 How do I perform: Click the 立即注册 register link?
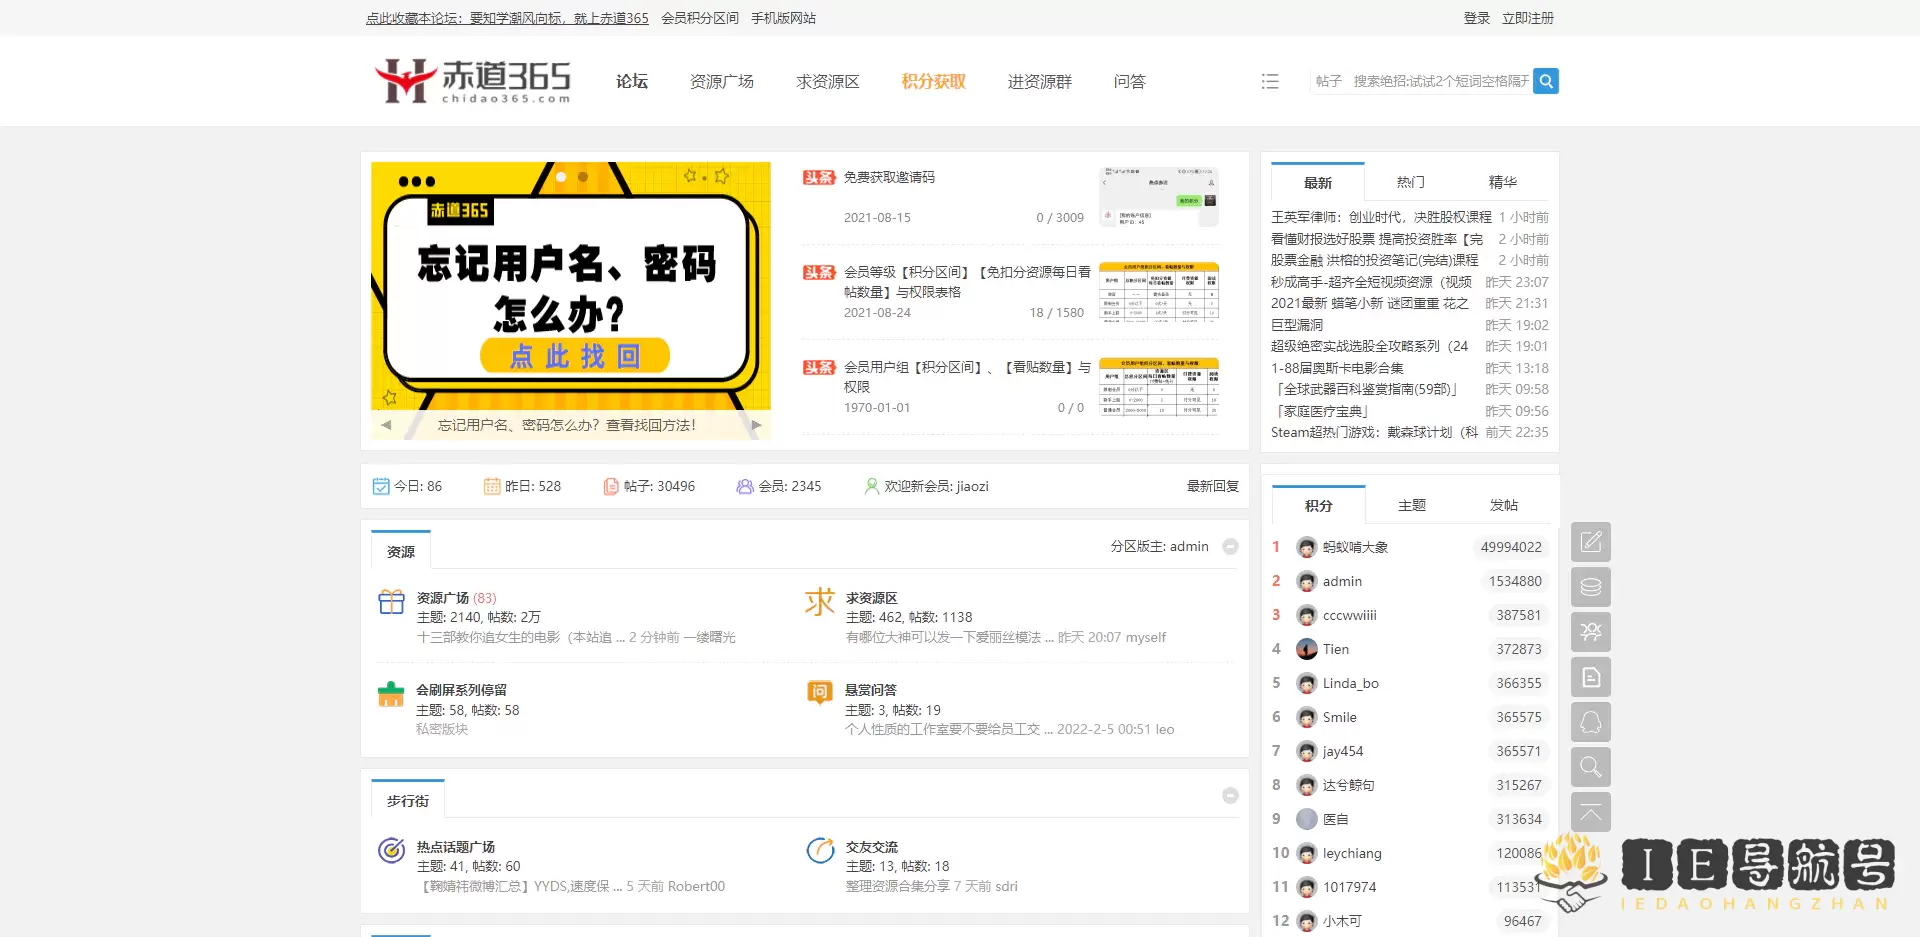coord(1527,18)
